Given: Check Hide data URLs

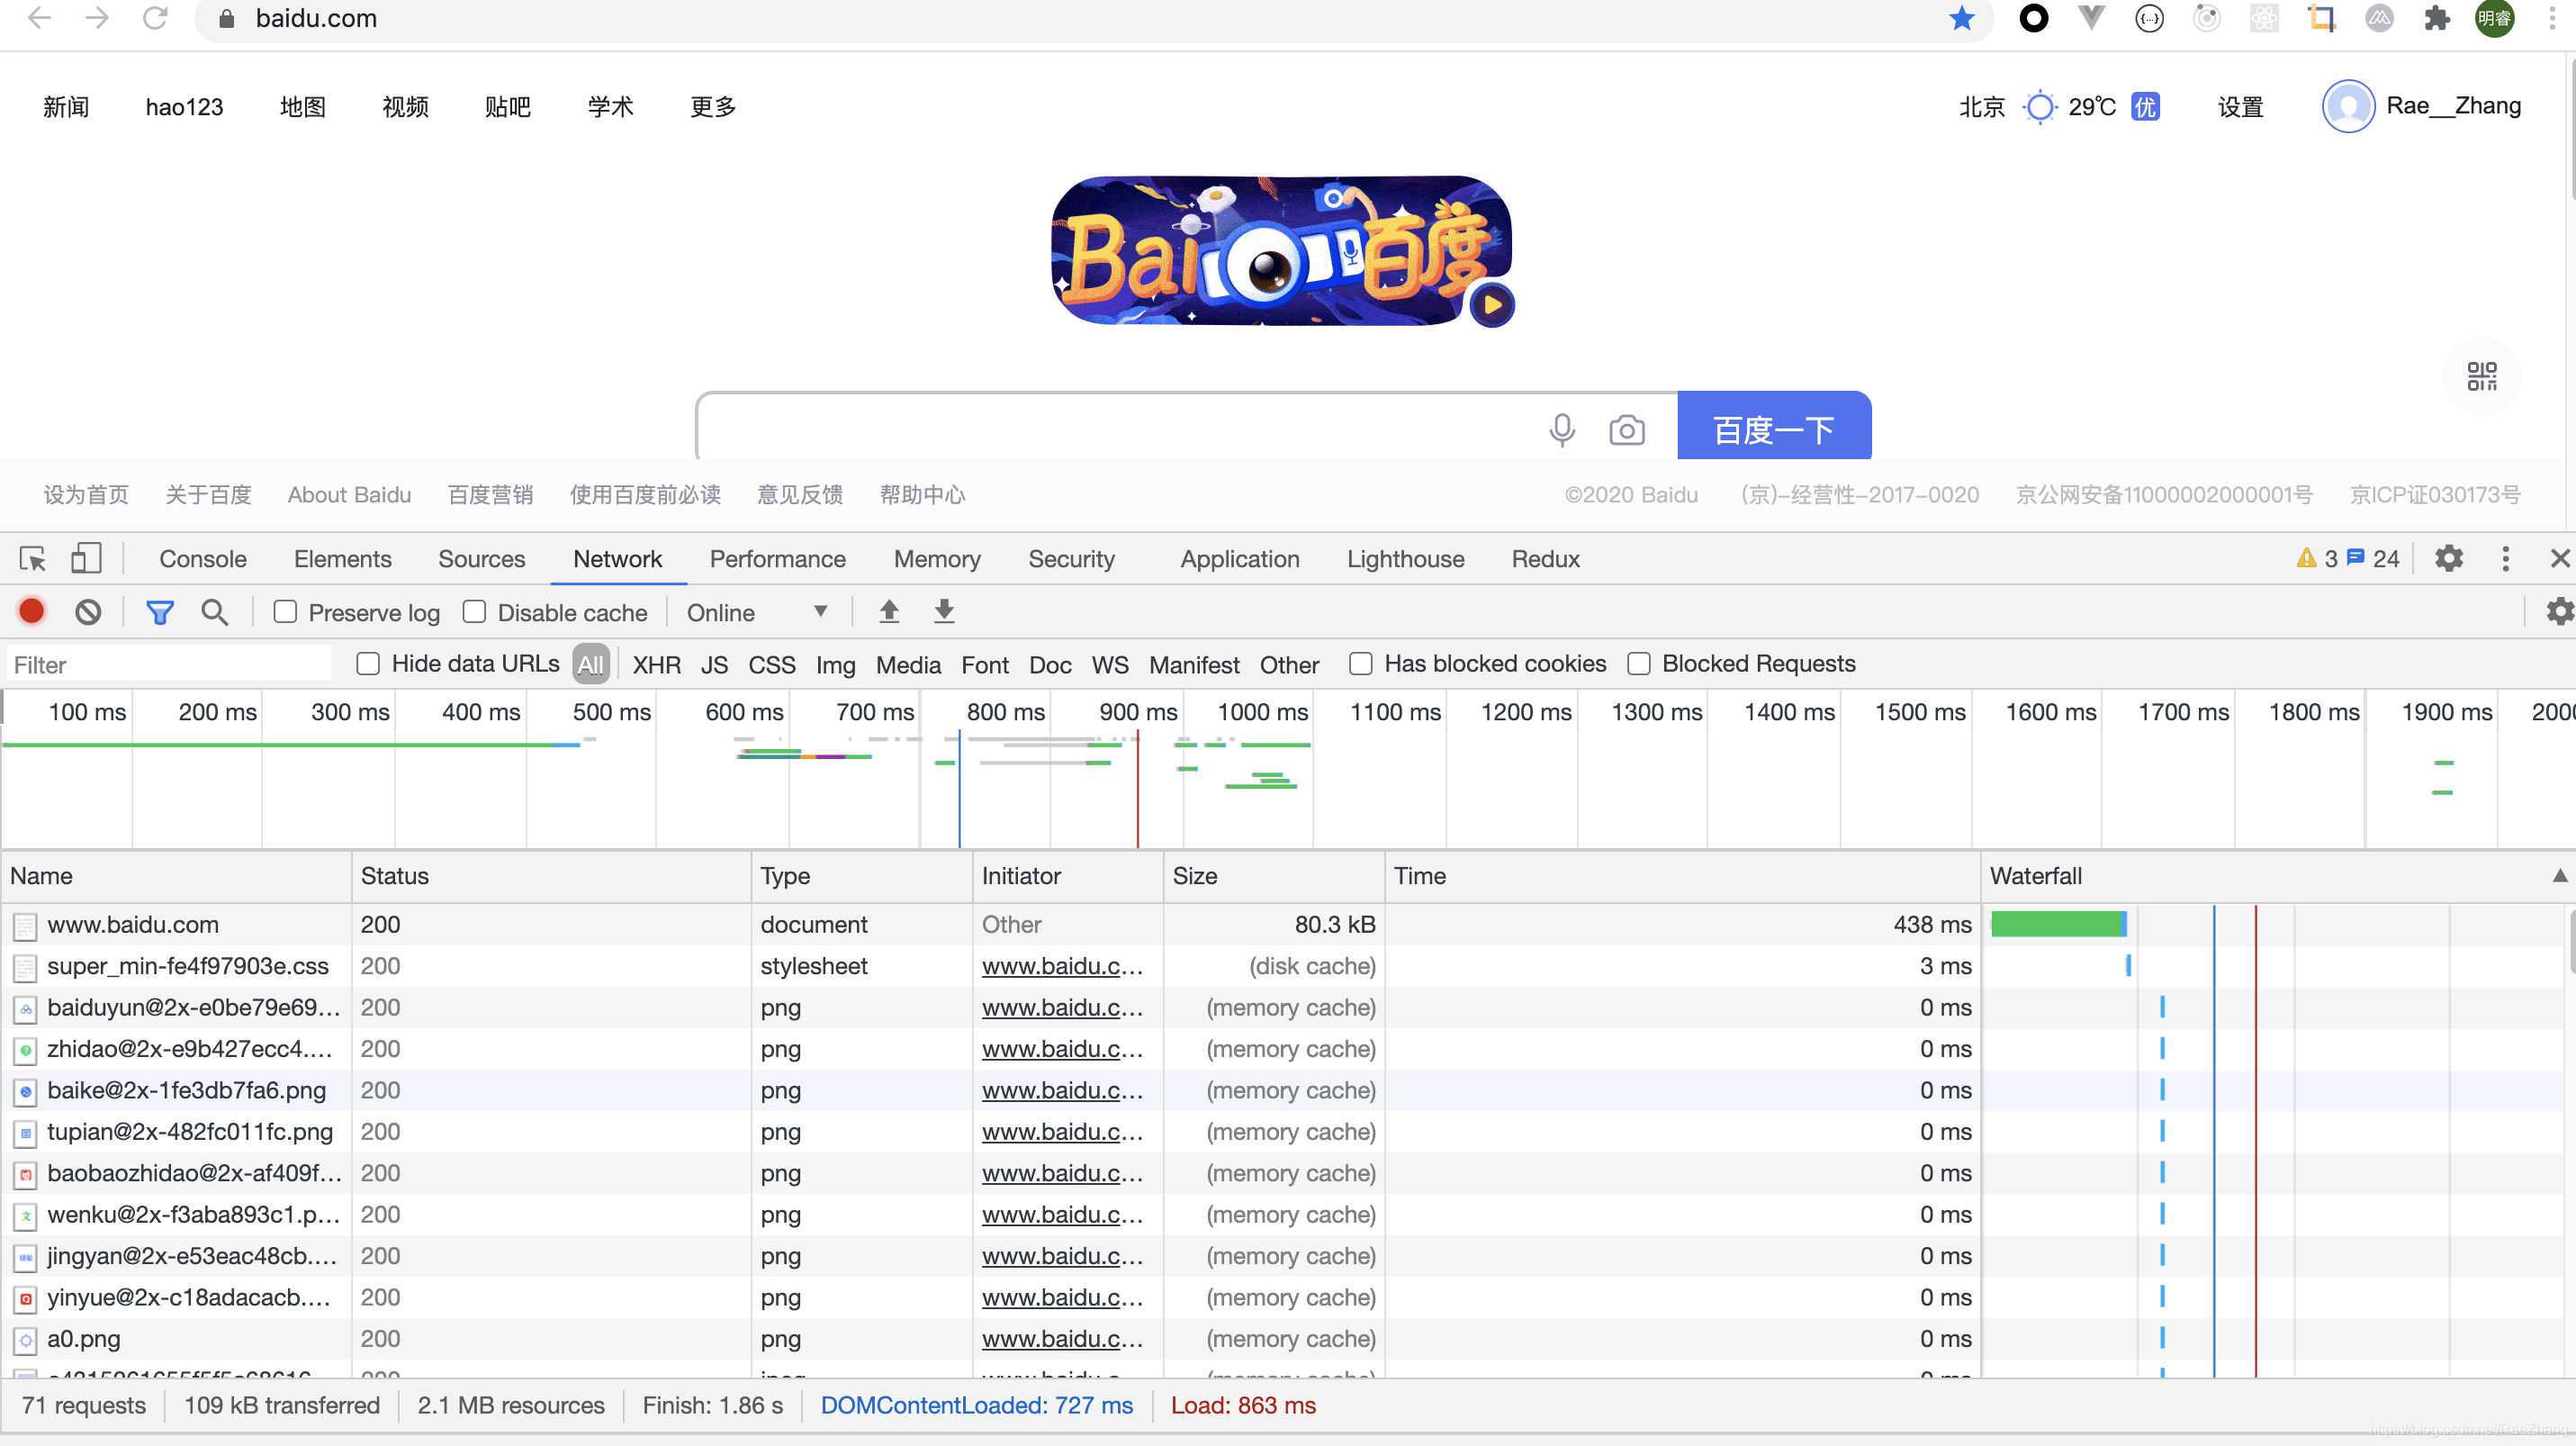Looking at the screenshot, I should click(x=368, y=664).
